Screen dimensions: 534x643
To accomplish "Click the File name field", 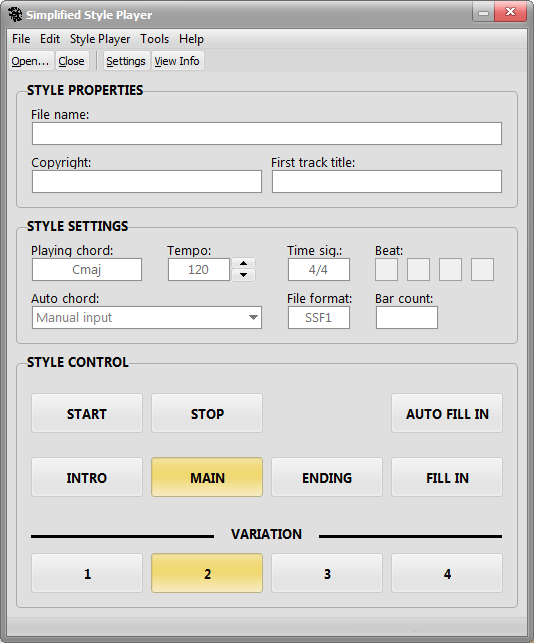I will (x=267, y=133).
